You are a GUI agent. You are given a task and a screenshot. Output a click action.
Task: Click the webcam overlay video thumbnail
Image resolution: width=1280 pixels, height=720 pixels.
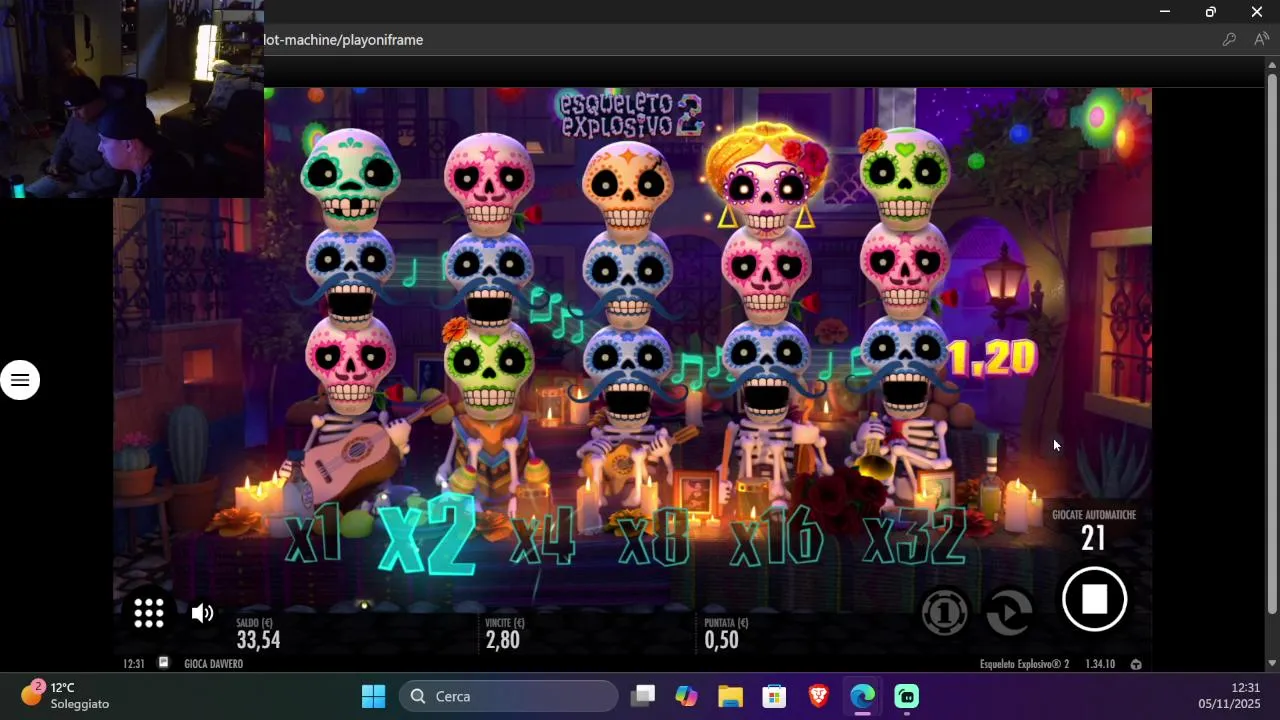point(132,99)
